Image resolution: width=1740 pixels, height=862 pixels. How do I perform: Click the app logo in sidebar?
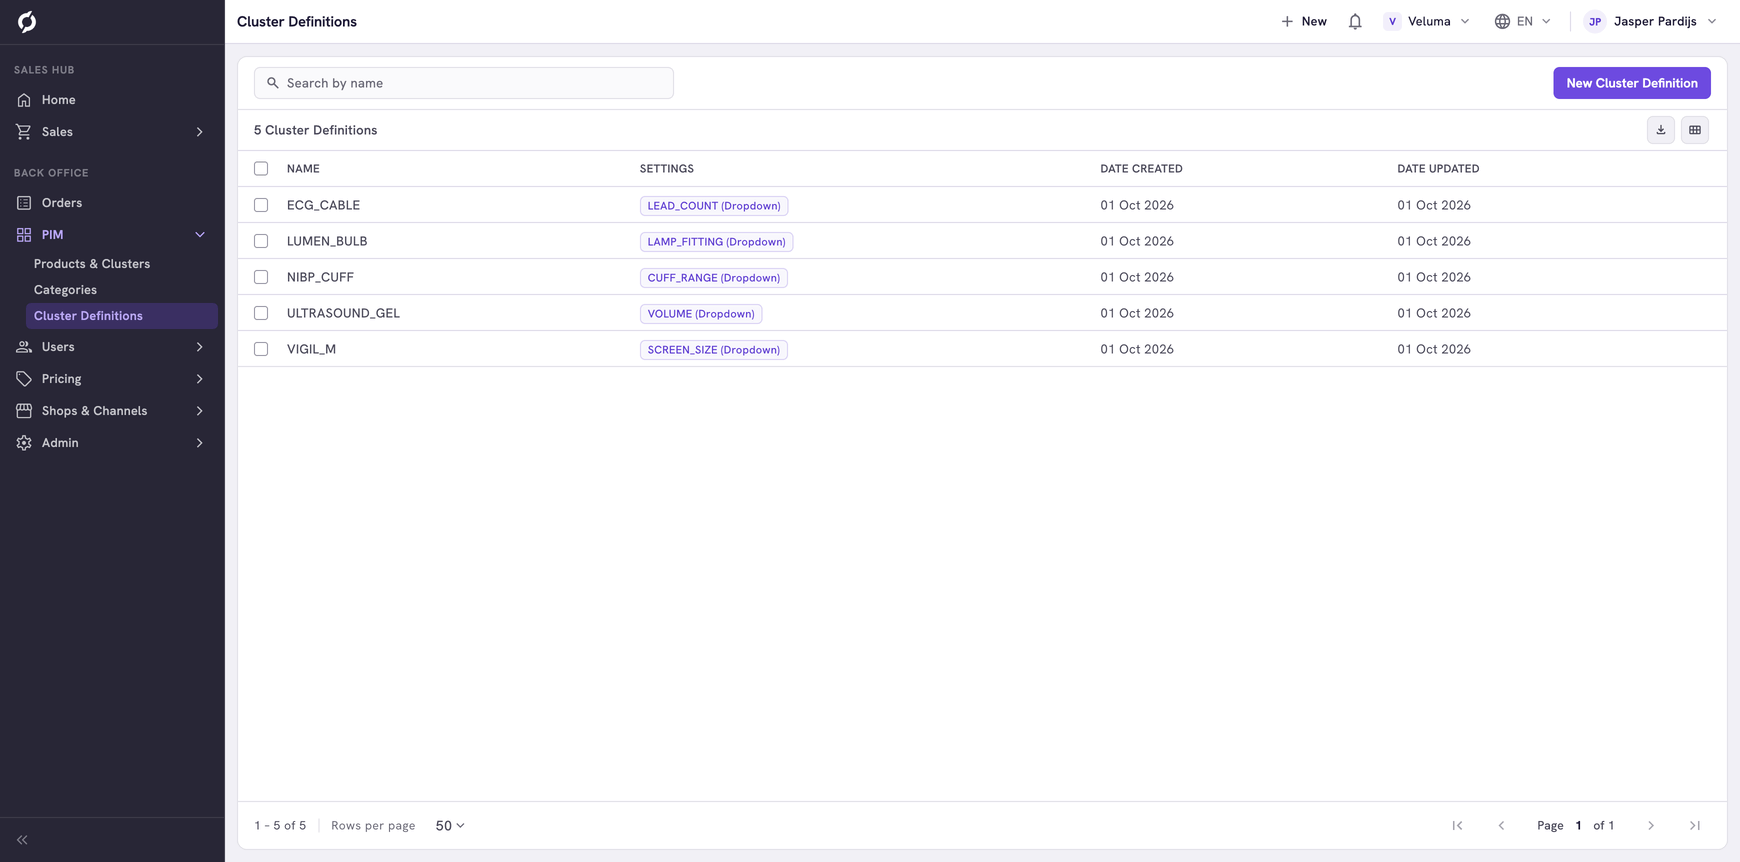coord(27,21)
